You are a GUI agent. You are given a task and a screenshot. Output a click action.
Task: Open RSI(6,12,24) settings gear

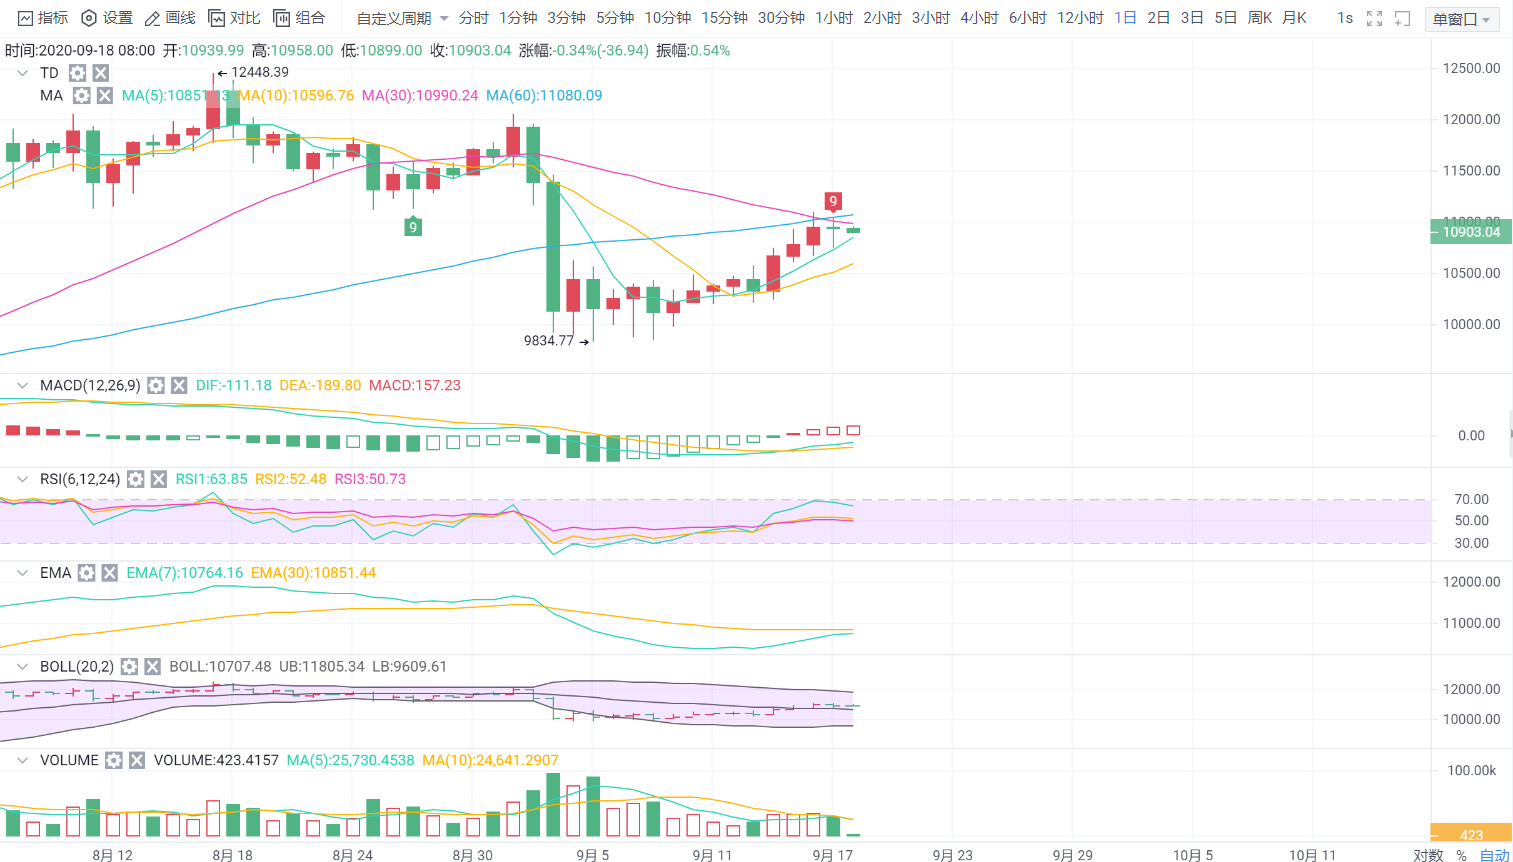(135, 479)
